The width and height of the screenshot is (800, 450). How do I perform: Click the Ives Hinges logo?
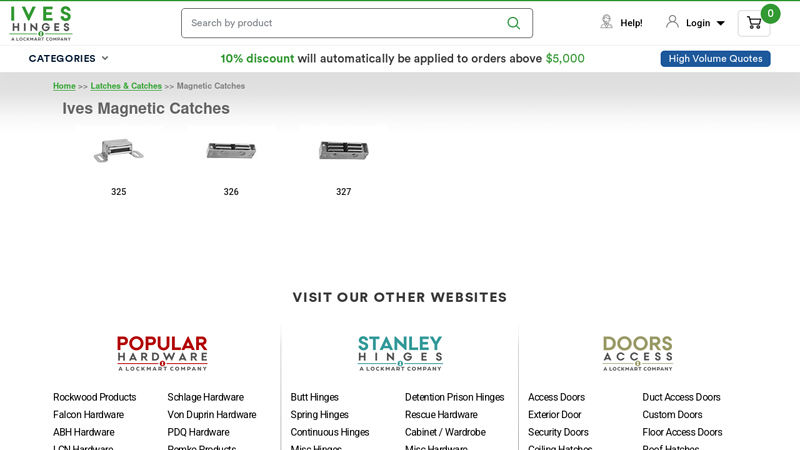pos(41,23)
